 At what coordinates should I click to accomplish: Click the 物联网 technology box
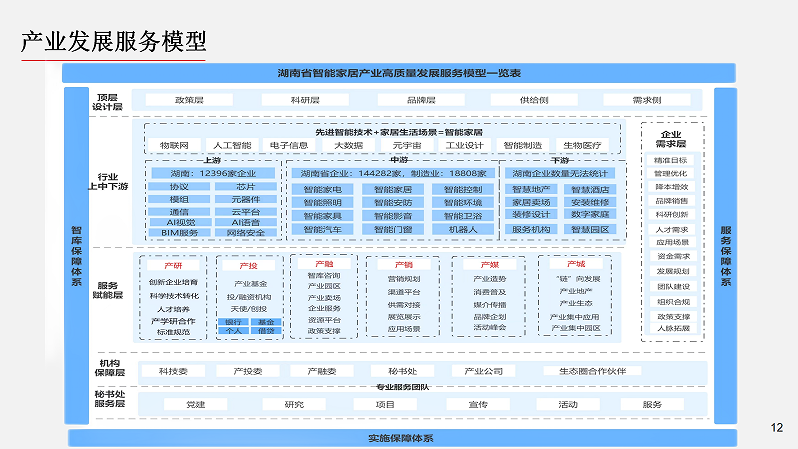pos(174,145)
